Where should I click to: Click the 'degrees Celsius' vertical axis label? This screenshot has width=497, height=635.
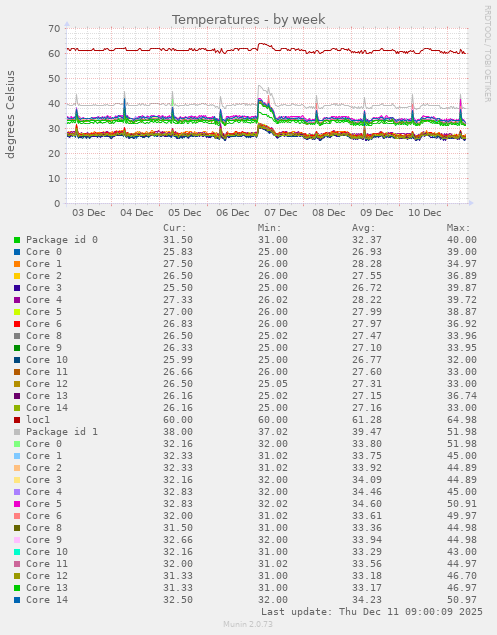coord(10,114)
